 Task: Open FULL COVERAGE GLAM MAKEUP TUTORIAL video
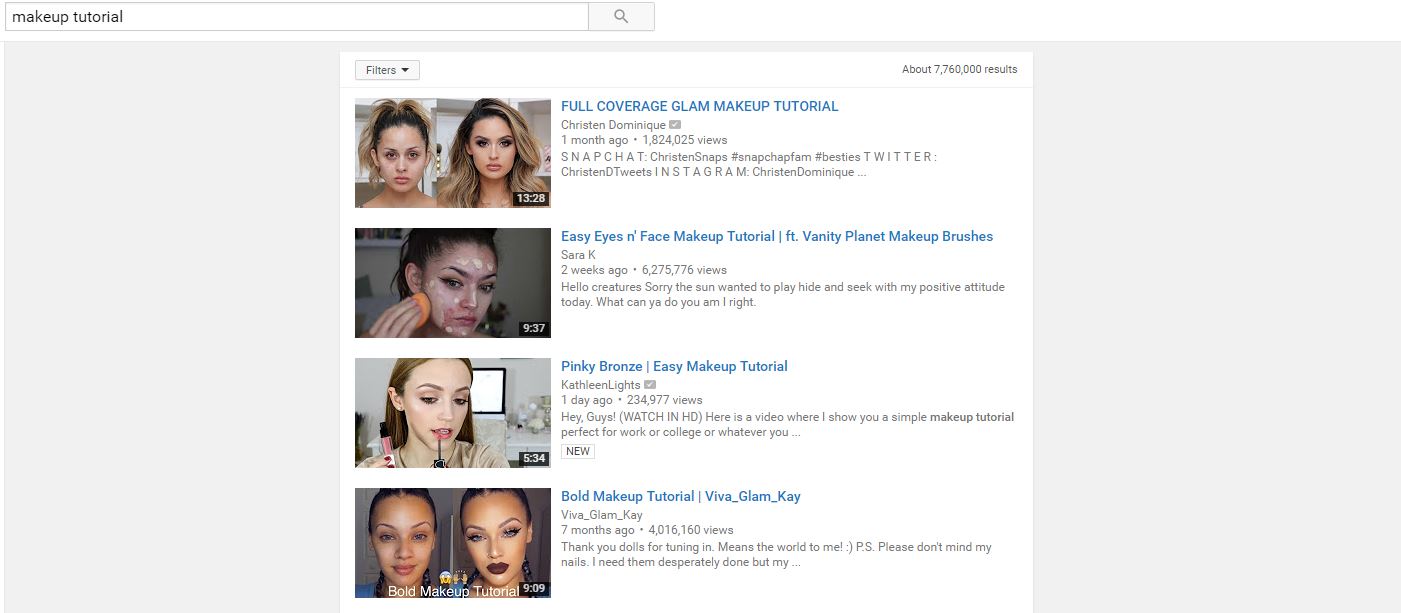[x=700, y=106]
